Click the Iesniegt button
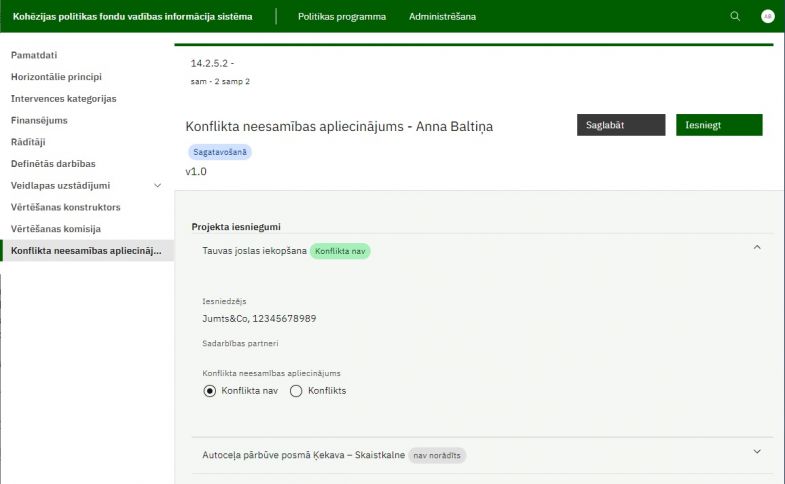This screenshot has height=484, width=785. pos(719,125)
